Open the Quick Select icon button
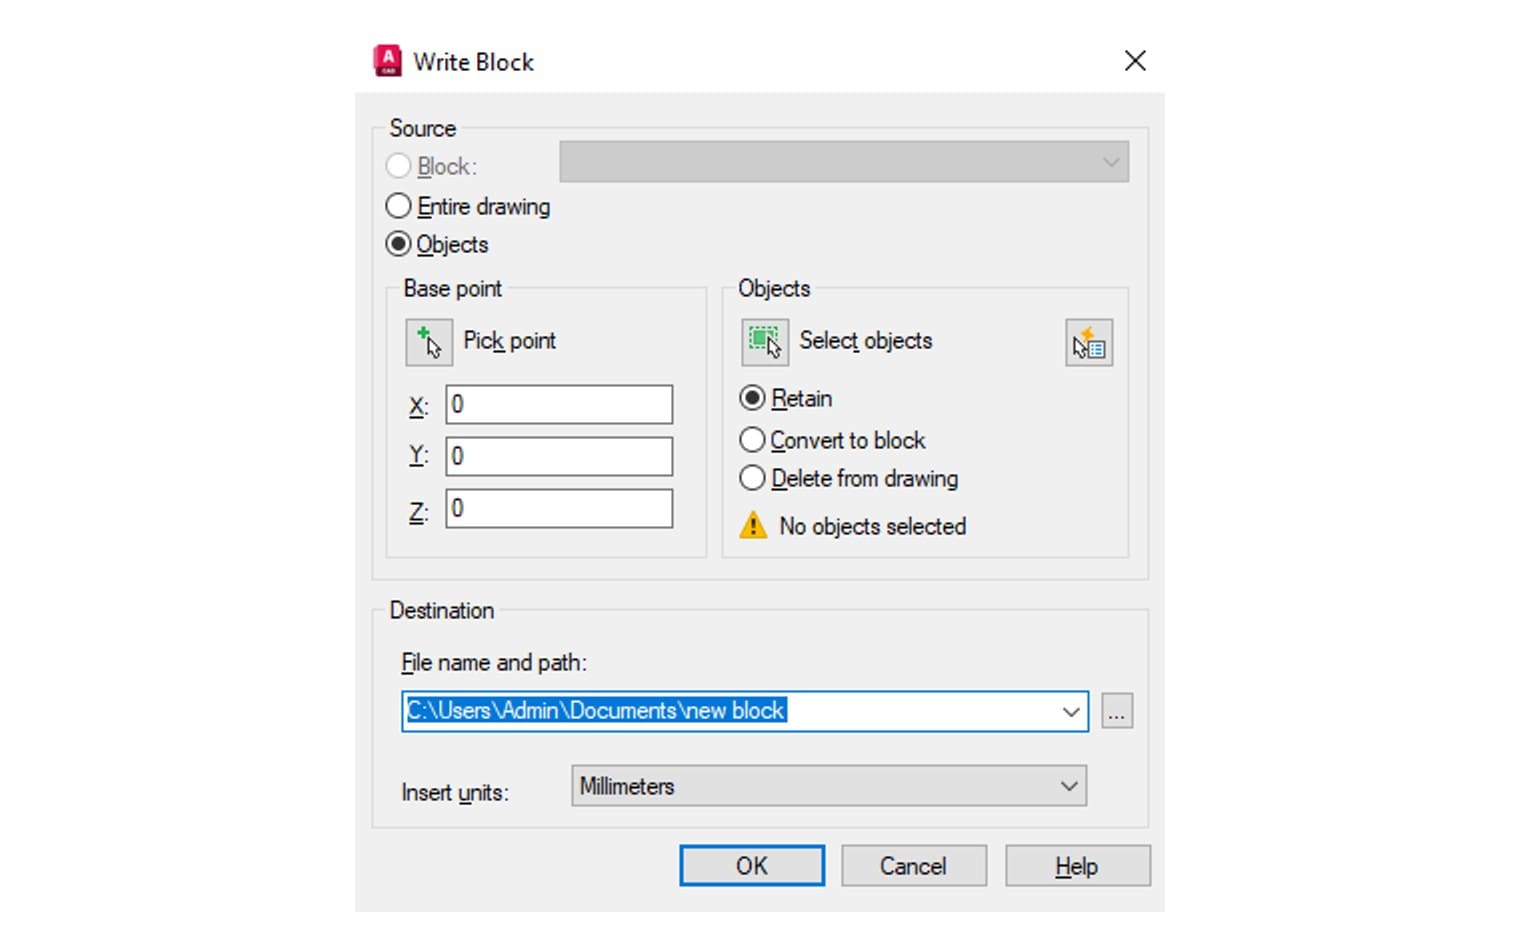This screenshot has height=944, width=1520. [x=1089, y=343]
